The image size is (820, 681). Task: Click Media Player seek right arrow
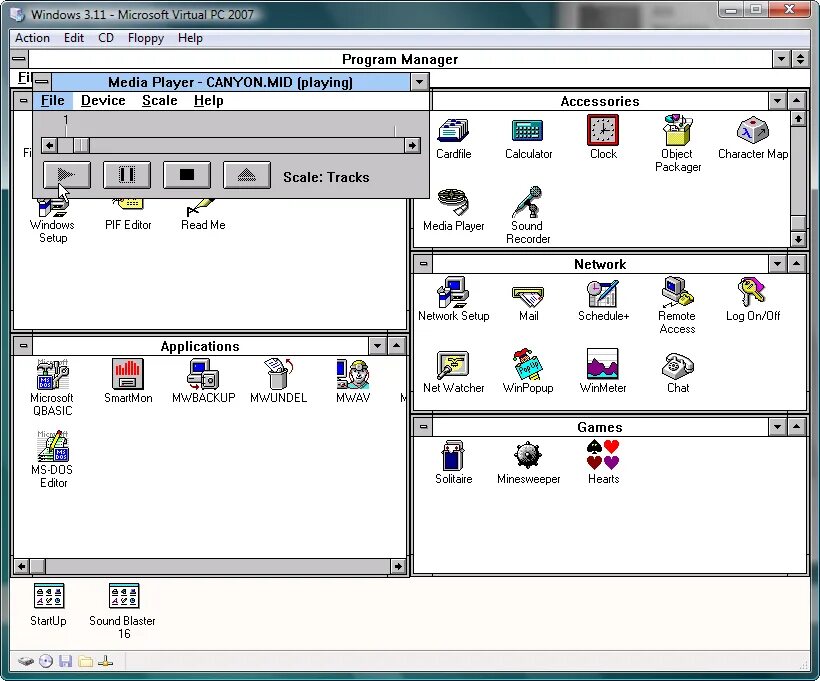(412, 145)
